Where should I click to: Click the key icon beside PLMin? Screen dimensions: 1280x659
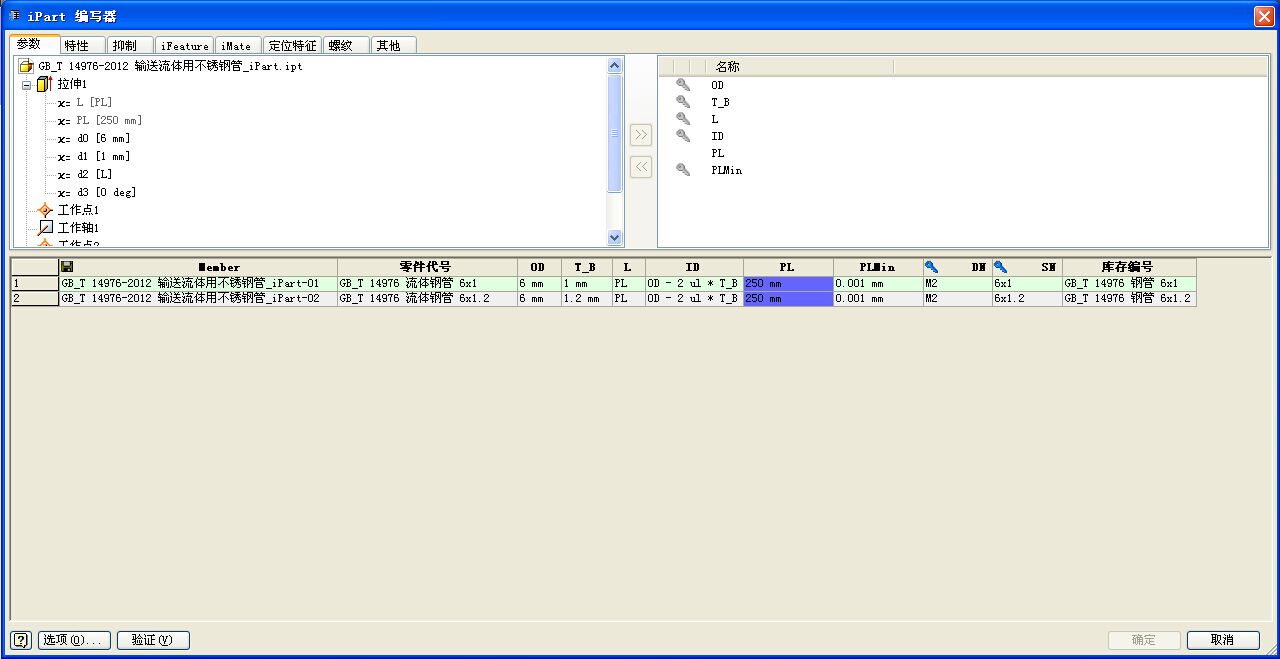(683, 170)
